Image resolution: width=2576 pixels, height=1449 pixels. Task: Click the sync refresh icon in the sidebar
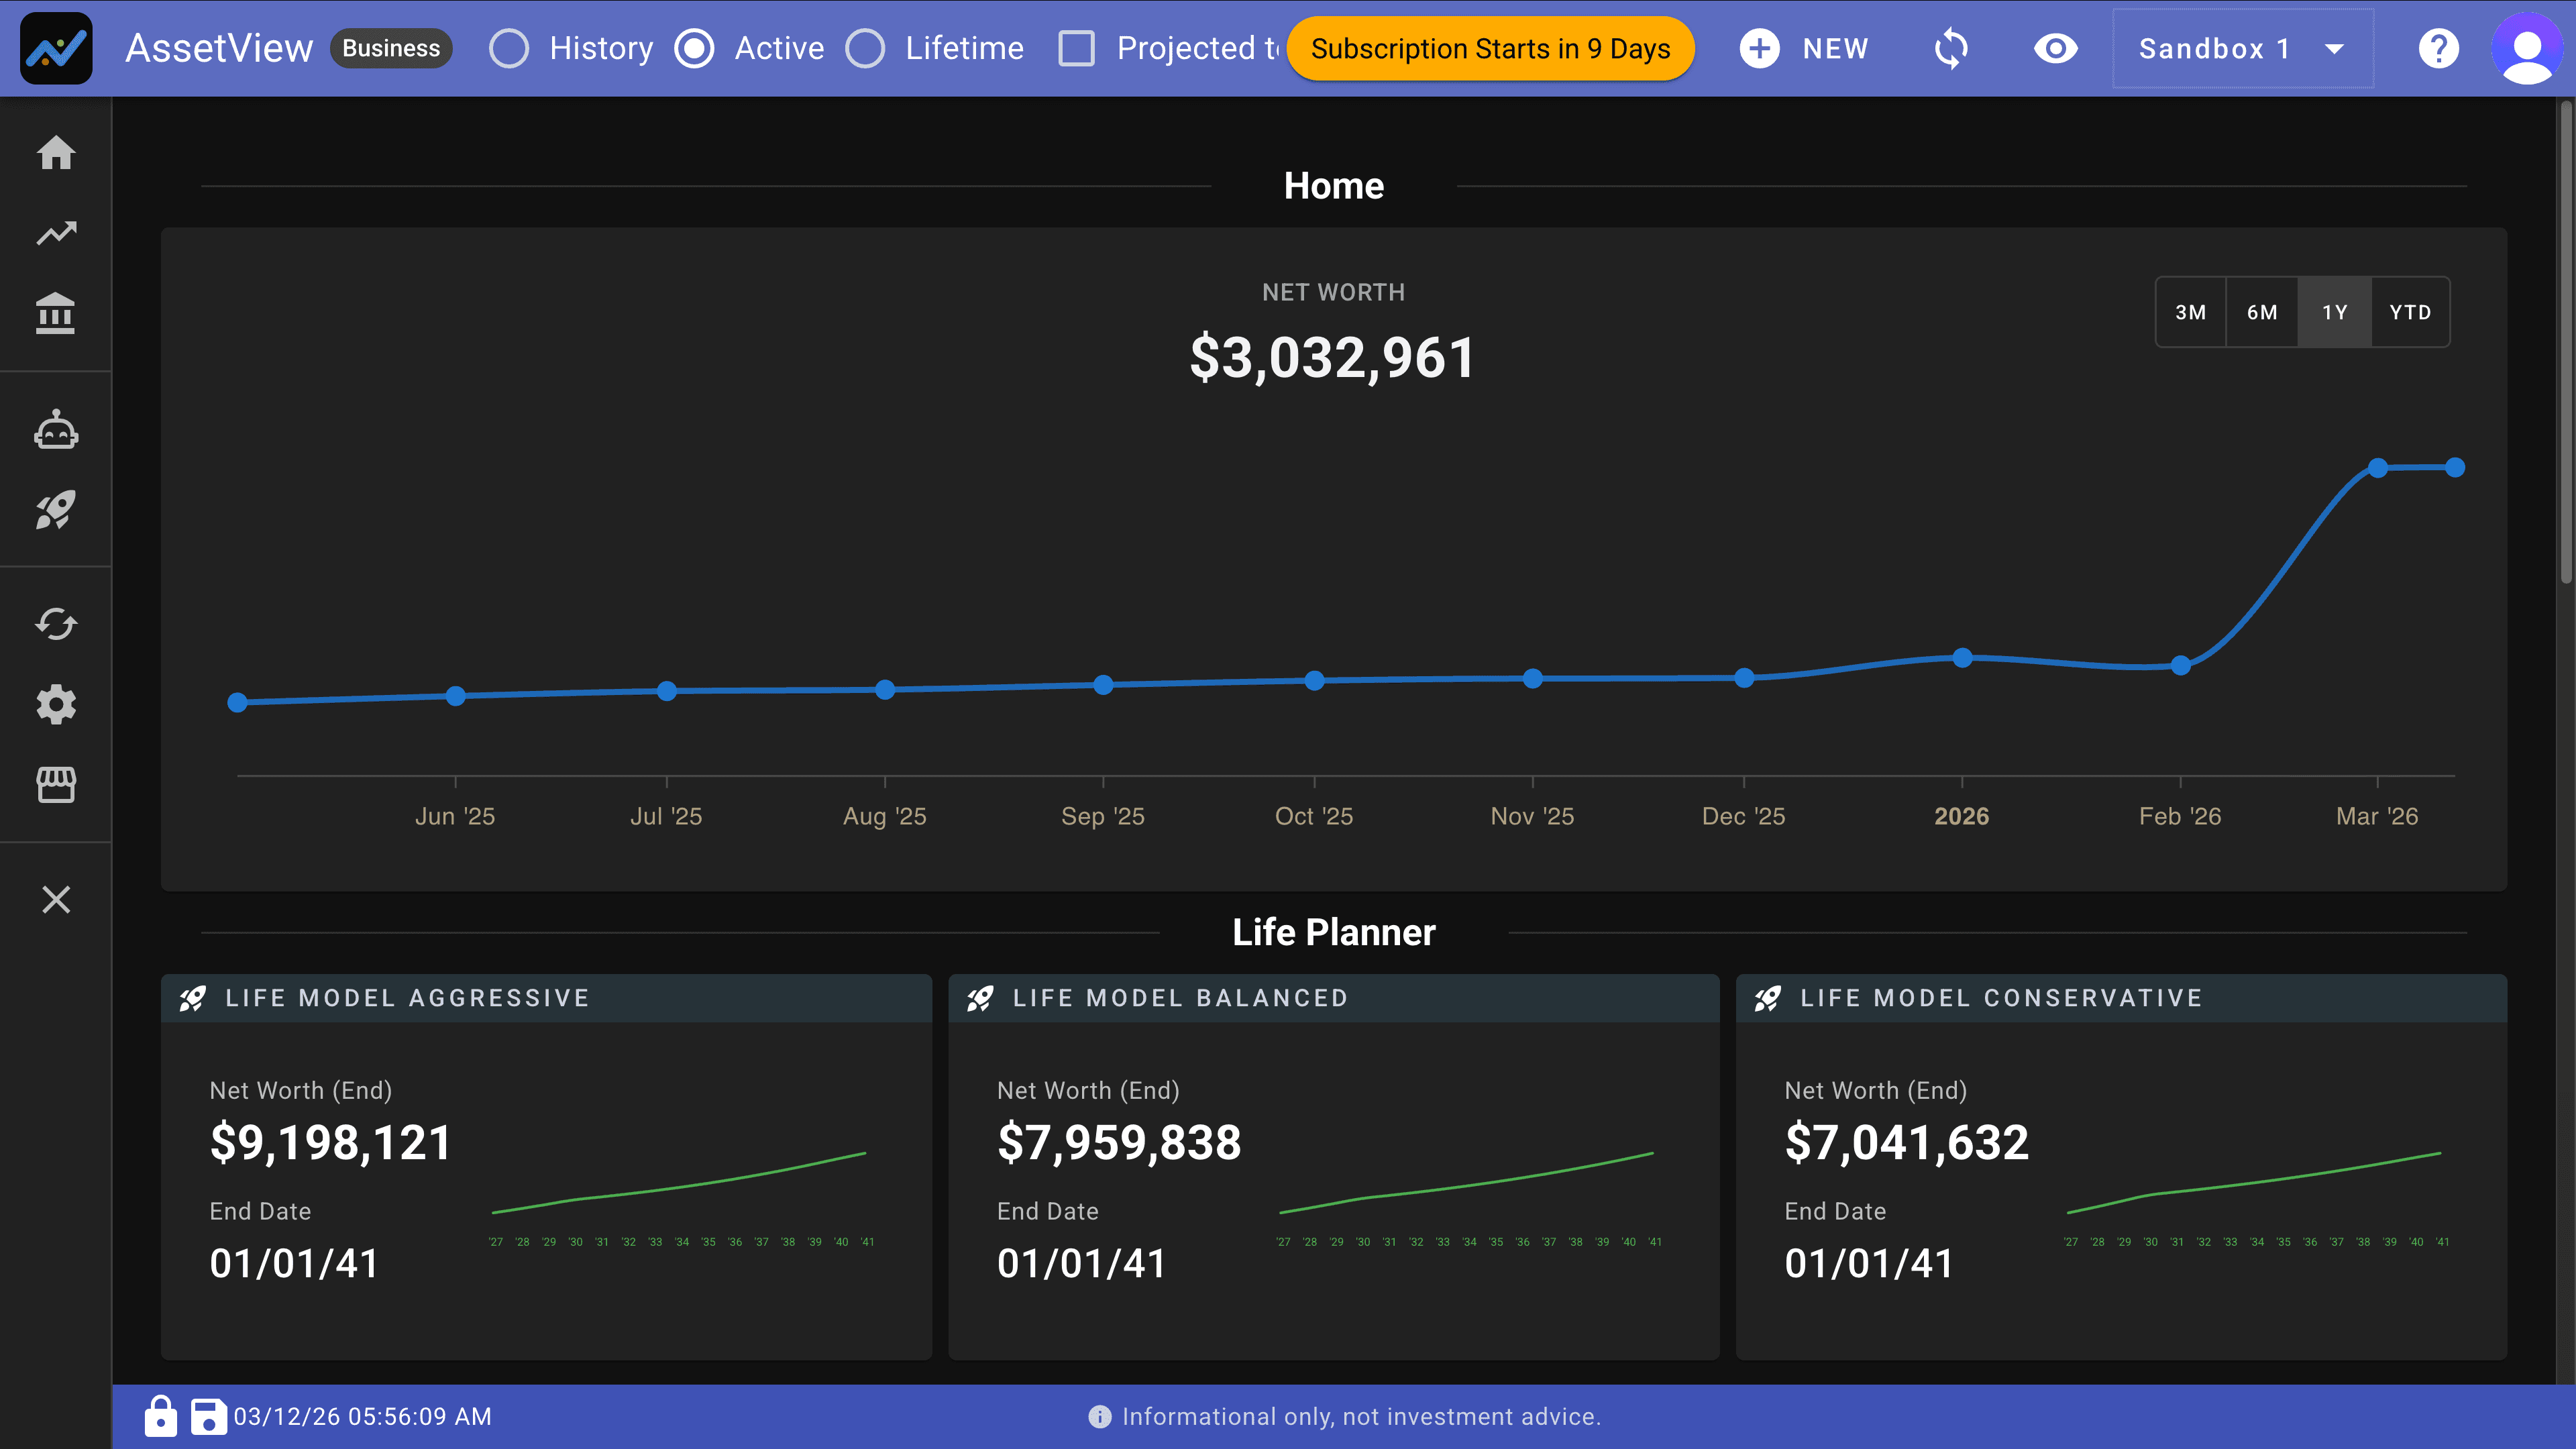(x=56, y=622)
